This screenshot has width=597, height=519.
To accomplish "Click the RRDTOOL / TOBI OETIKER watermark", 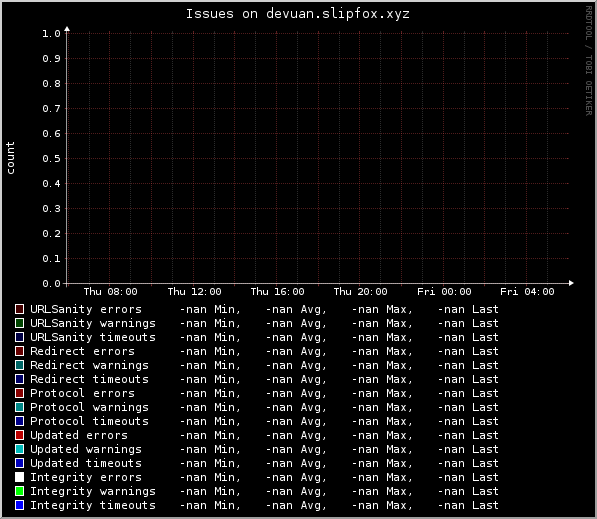I will pos(589,61).
